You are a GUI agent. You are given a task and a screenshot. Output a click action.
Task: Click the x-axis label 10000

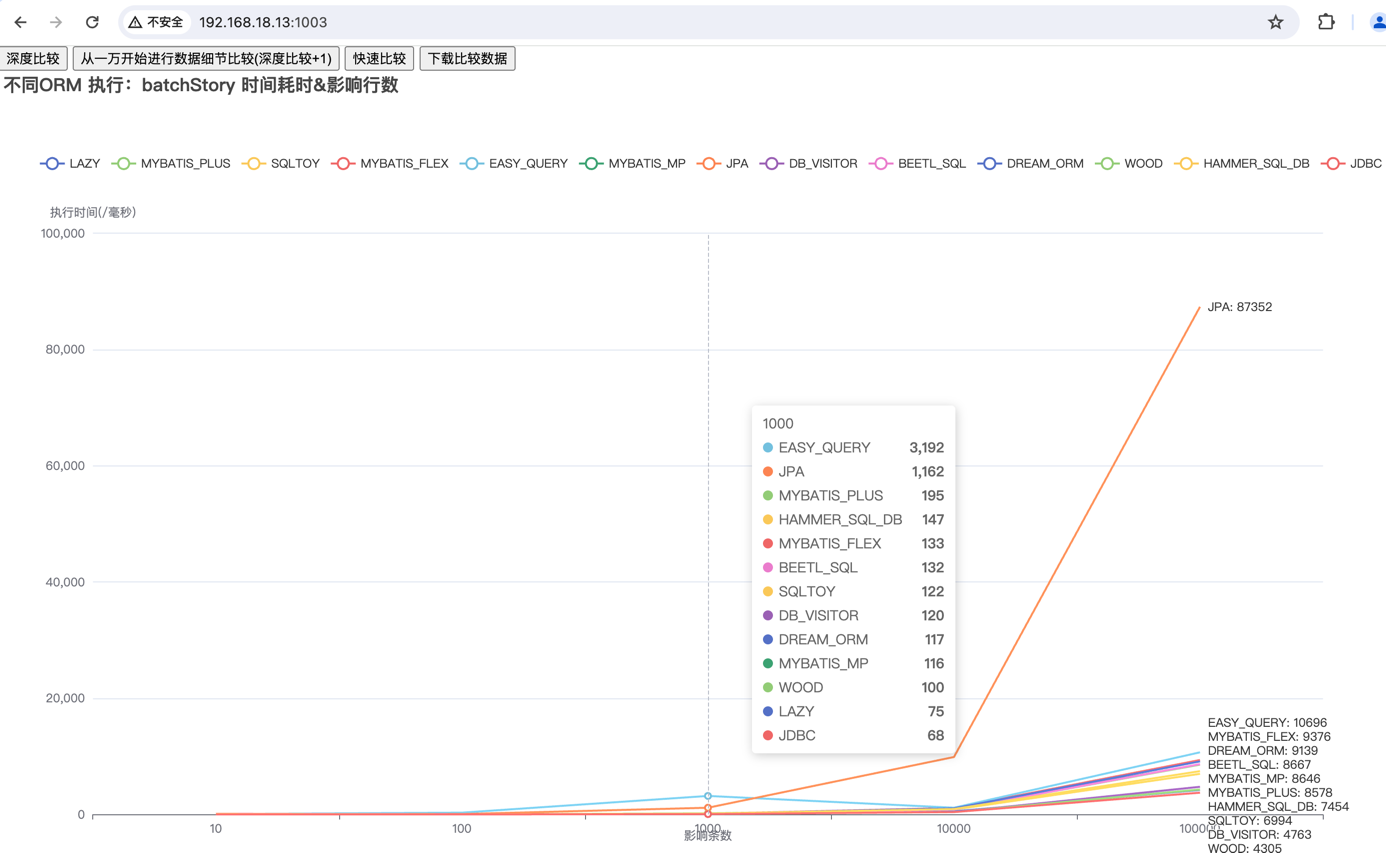[954, 829]
